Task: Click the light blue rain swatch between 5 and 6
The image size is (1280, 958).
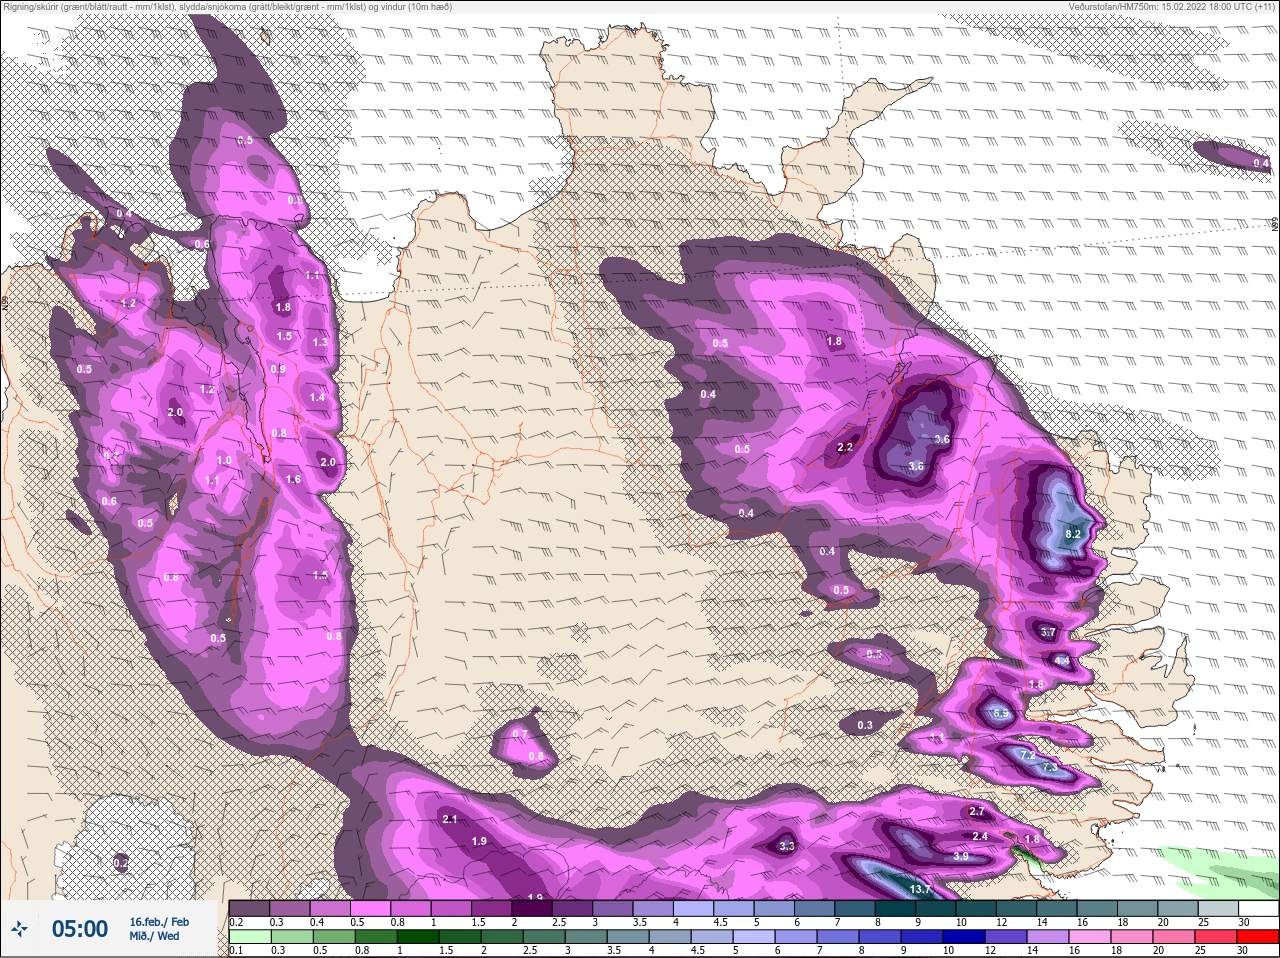Action: (x=754, y=937)
